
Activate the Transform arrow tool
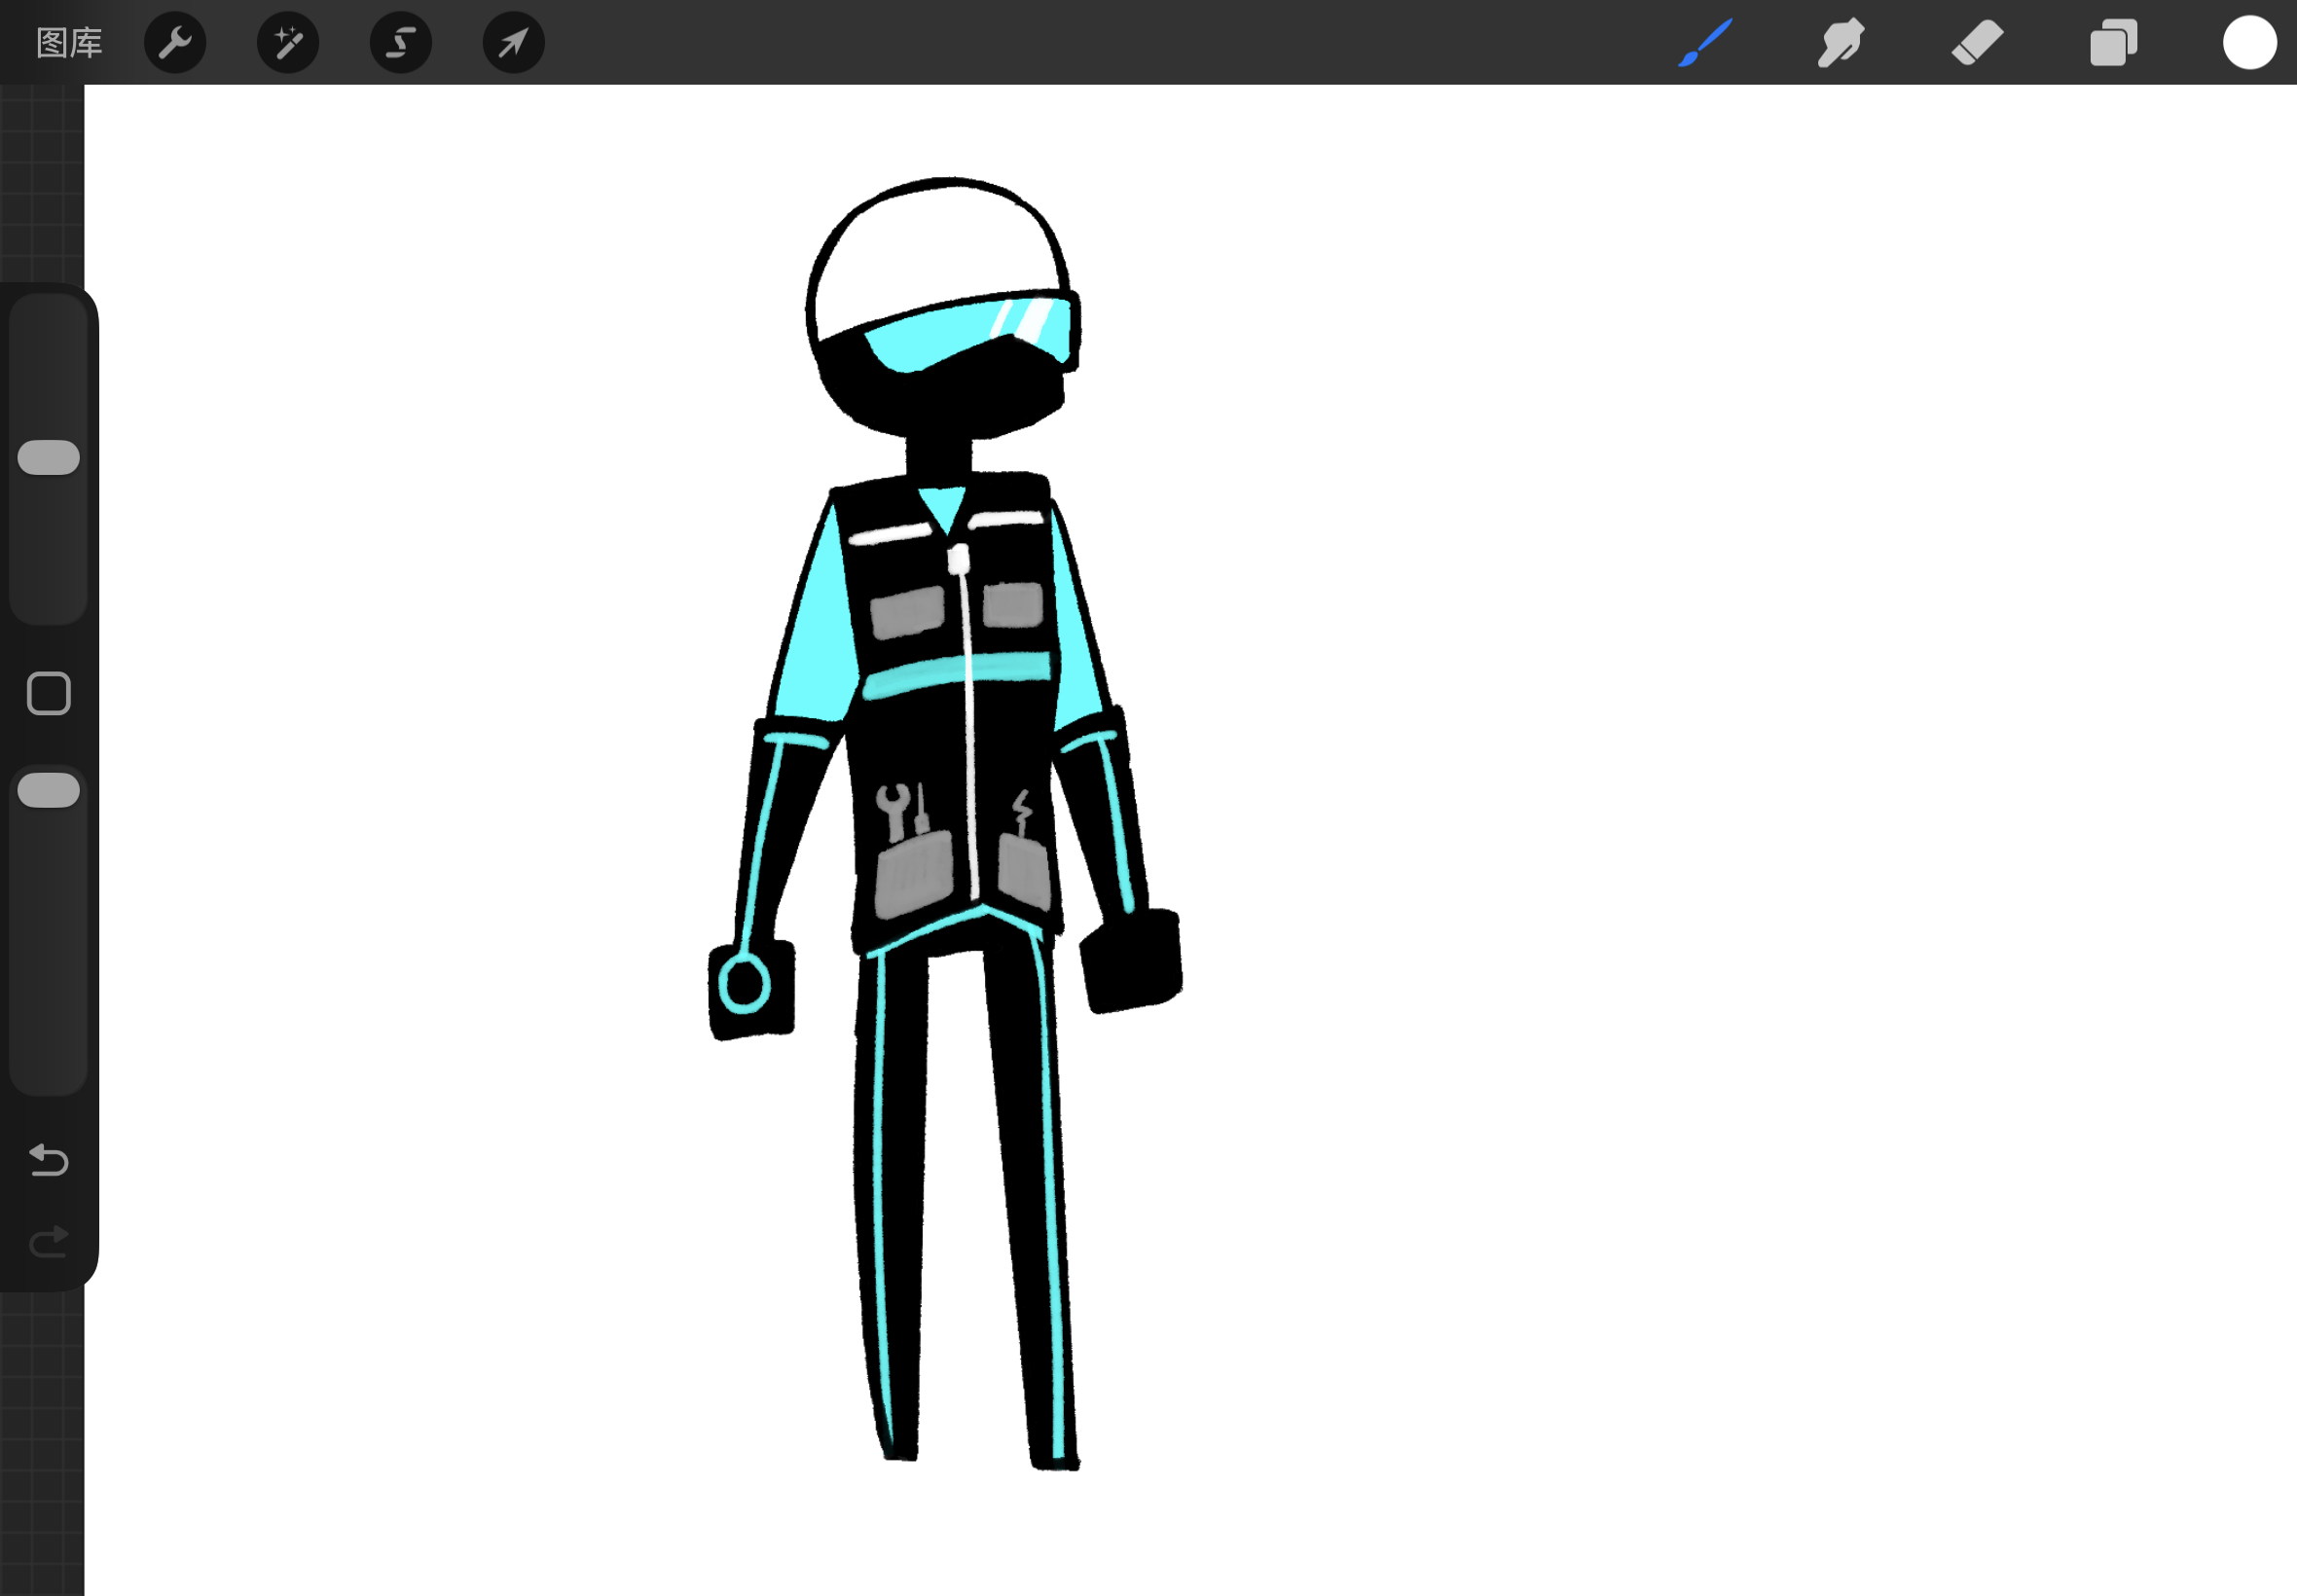point(513,43)
